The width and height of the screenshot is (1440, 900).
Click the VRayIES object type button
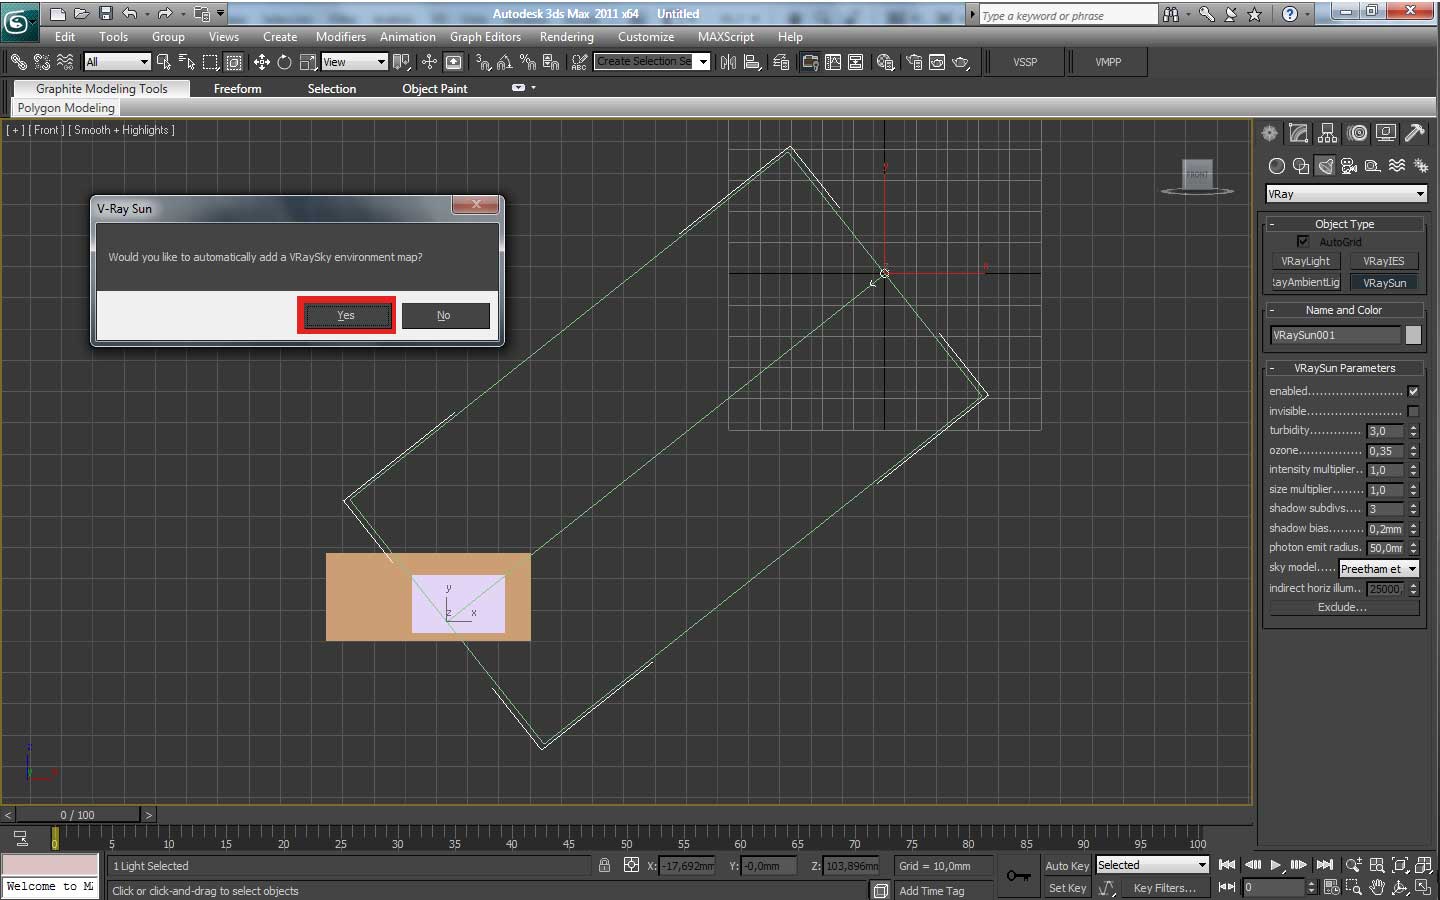tap(1384, 261)
